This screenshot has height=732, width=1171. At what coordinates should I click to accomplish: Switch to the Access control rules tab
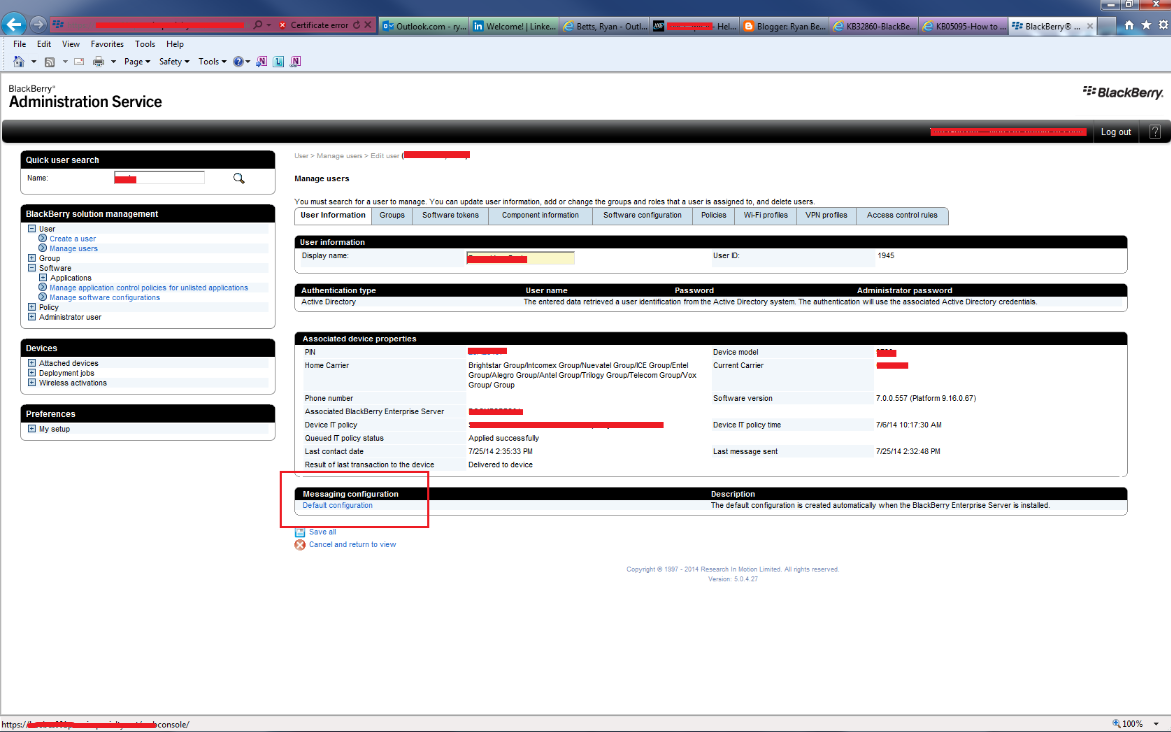coord(902,215)
